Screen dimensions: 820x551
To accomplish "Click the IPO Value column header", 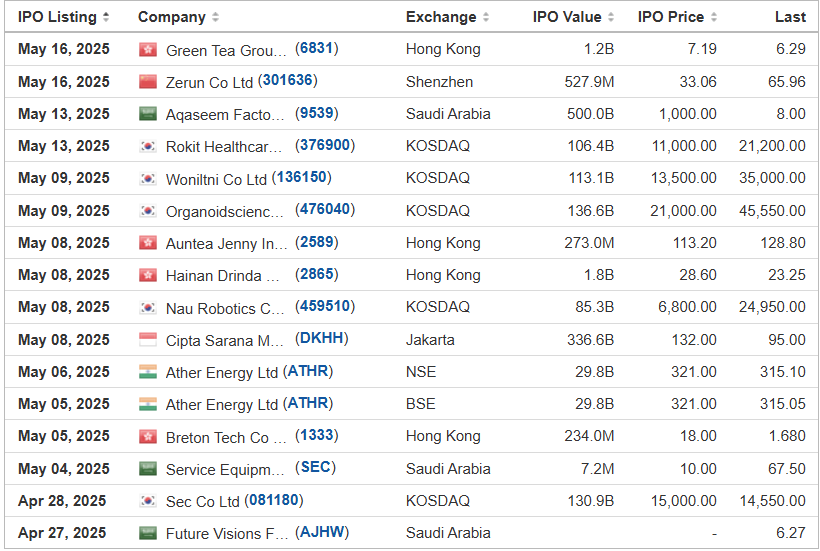I will coord(567,17).
